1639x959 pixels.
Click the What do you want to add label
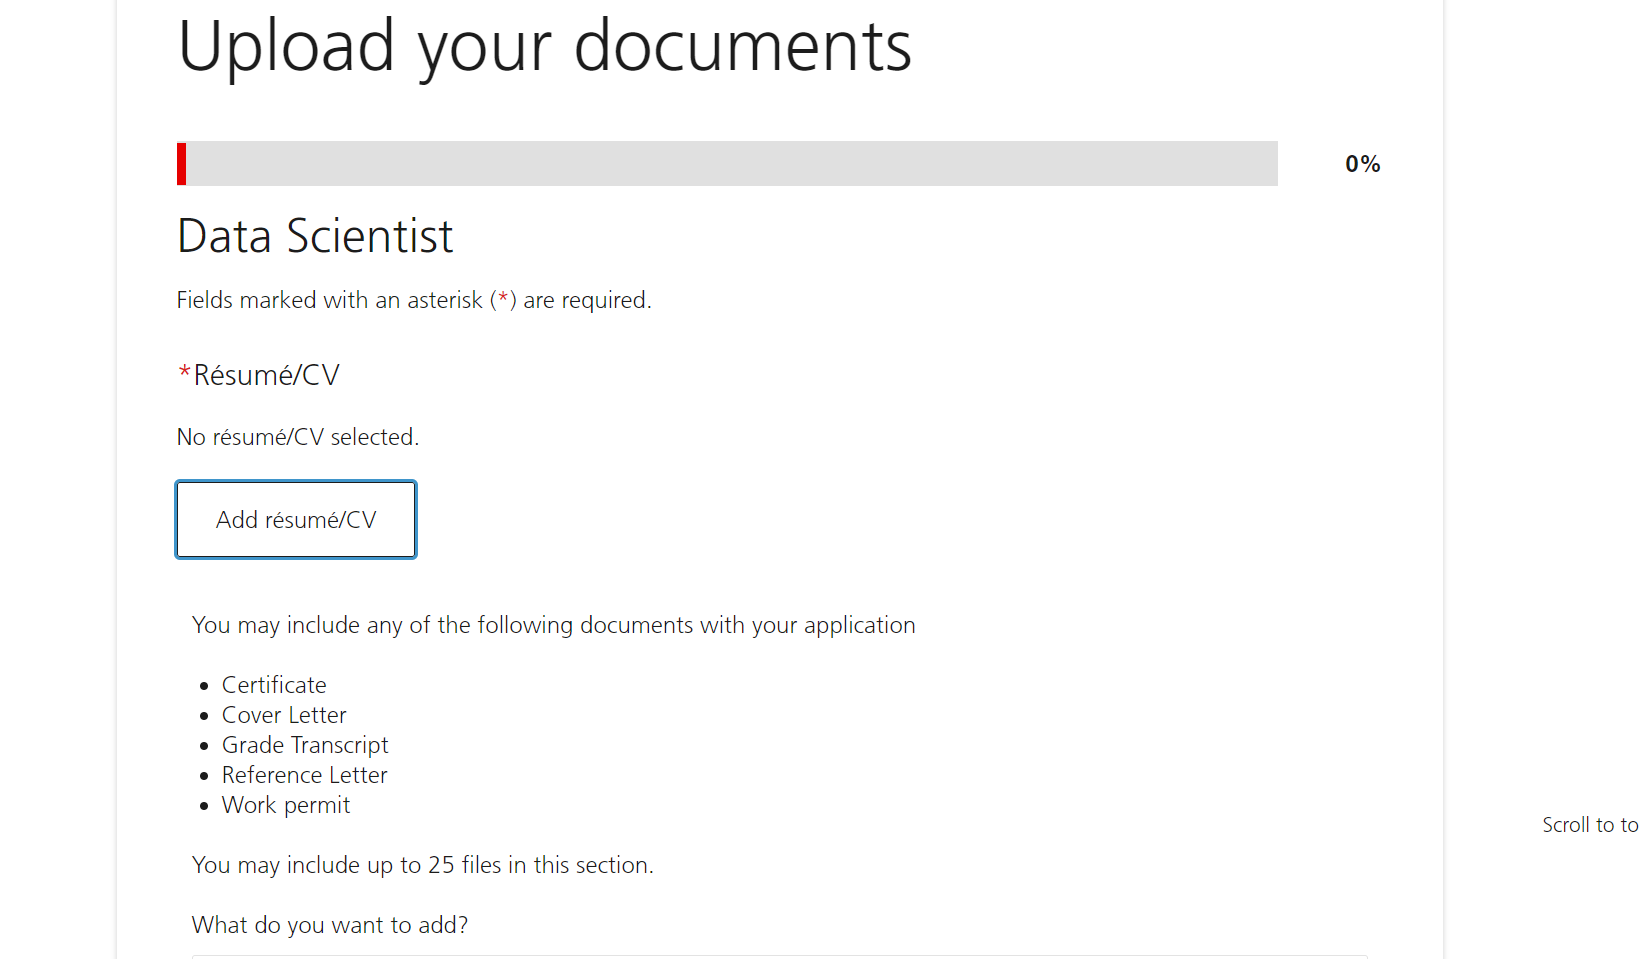(x=330, y=925)
